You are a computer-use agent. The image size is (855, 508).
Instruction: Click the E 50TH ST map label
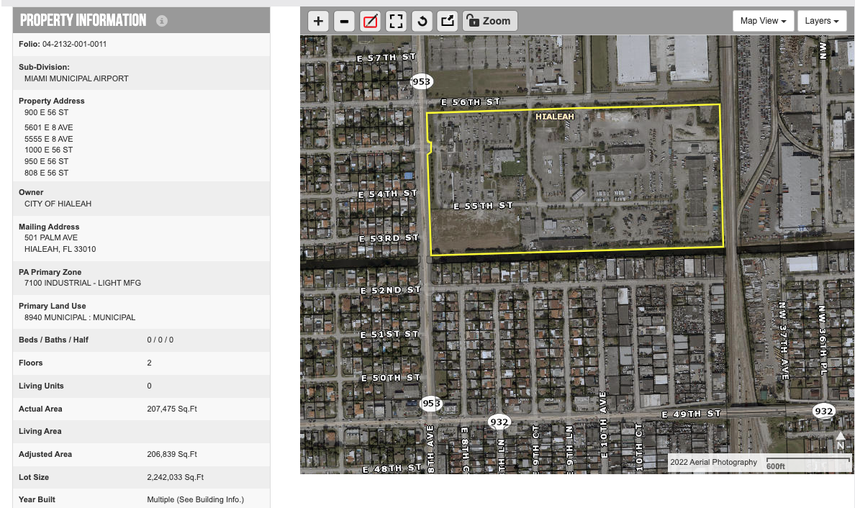coord(390,378)
